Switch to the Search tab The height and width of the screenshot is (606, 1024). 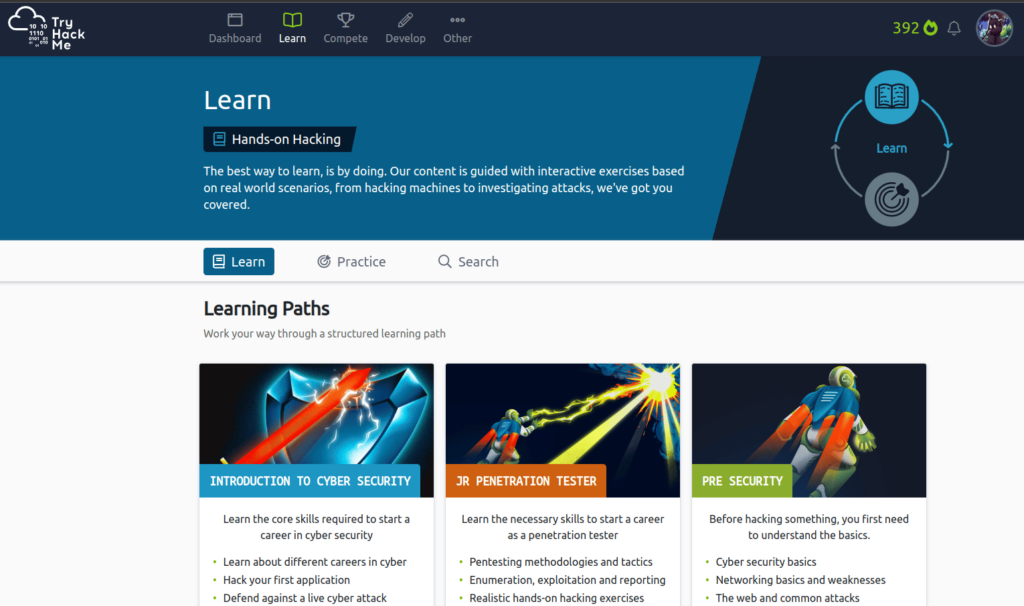[468, 262]
